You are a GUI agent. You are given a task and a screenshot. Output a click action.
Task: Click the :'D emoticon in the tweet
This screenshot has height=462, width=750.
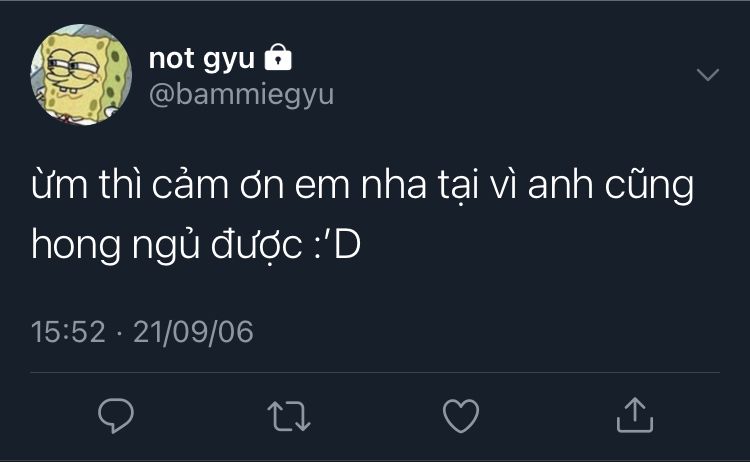pyautogui.click(x=337, y=245)
